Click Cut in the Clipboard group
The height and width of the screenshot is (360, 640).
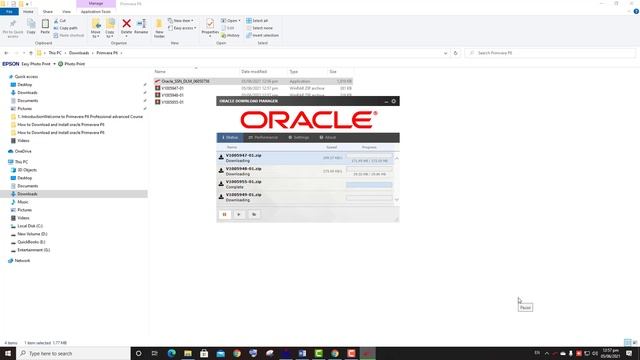click(60, 20)
